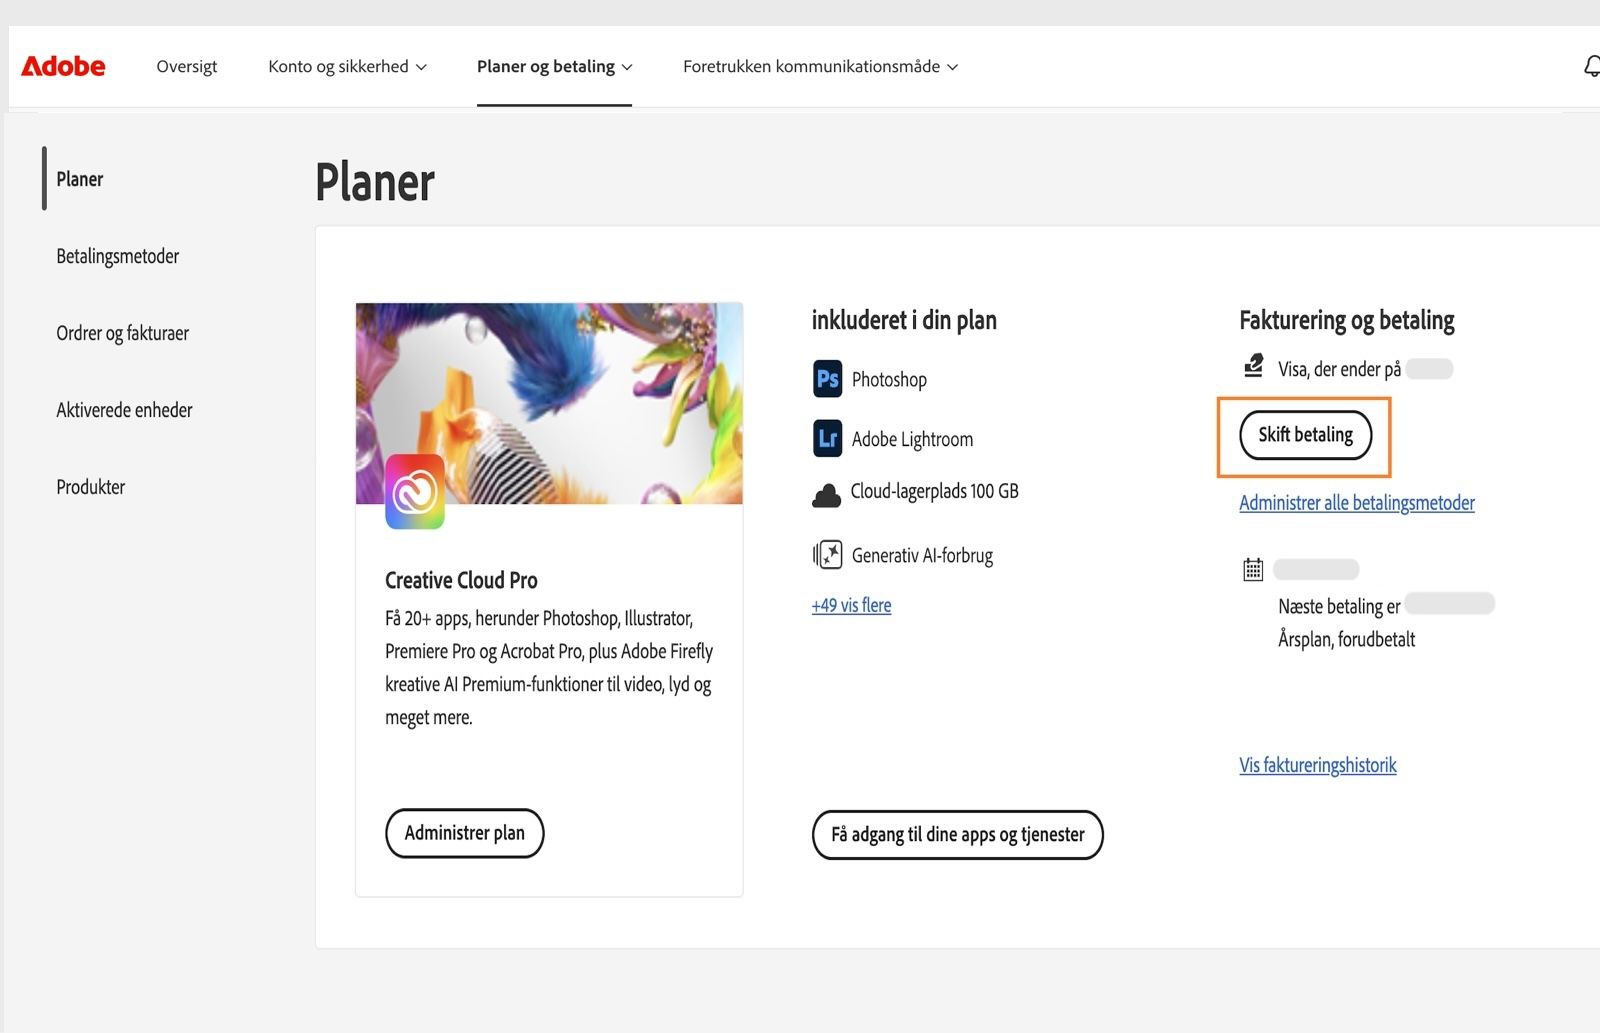
Task: Click the Photoshop label in plan list
Action: 889,380
